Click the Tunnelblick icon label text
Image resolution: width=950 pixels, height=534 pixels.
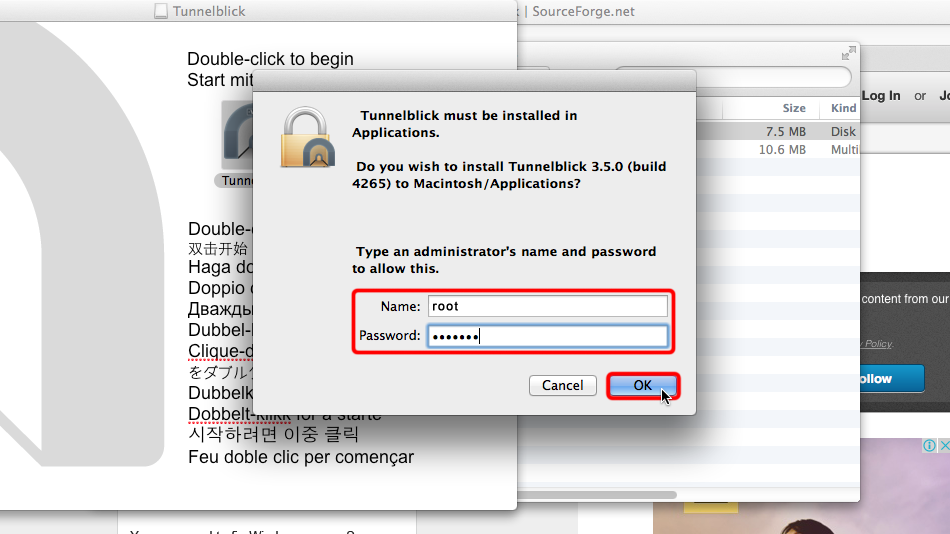[x=236, y=181]
